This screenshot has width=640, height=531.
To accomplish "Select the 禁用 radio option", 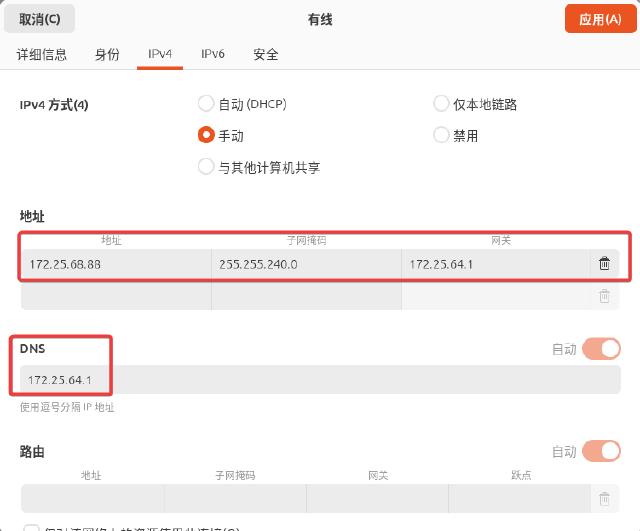I will [x=441, y=135].
